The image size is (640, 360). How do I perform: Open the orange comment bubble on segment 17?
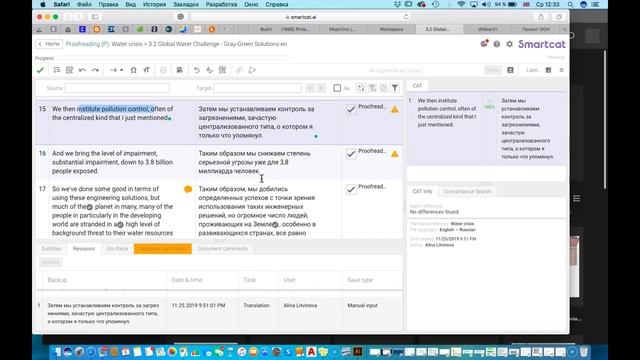coord(188,189)
